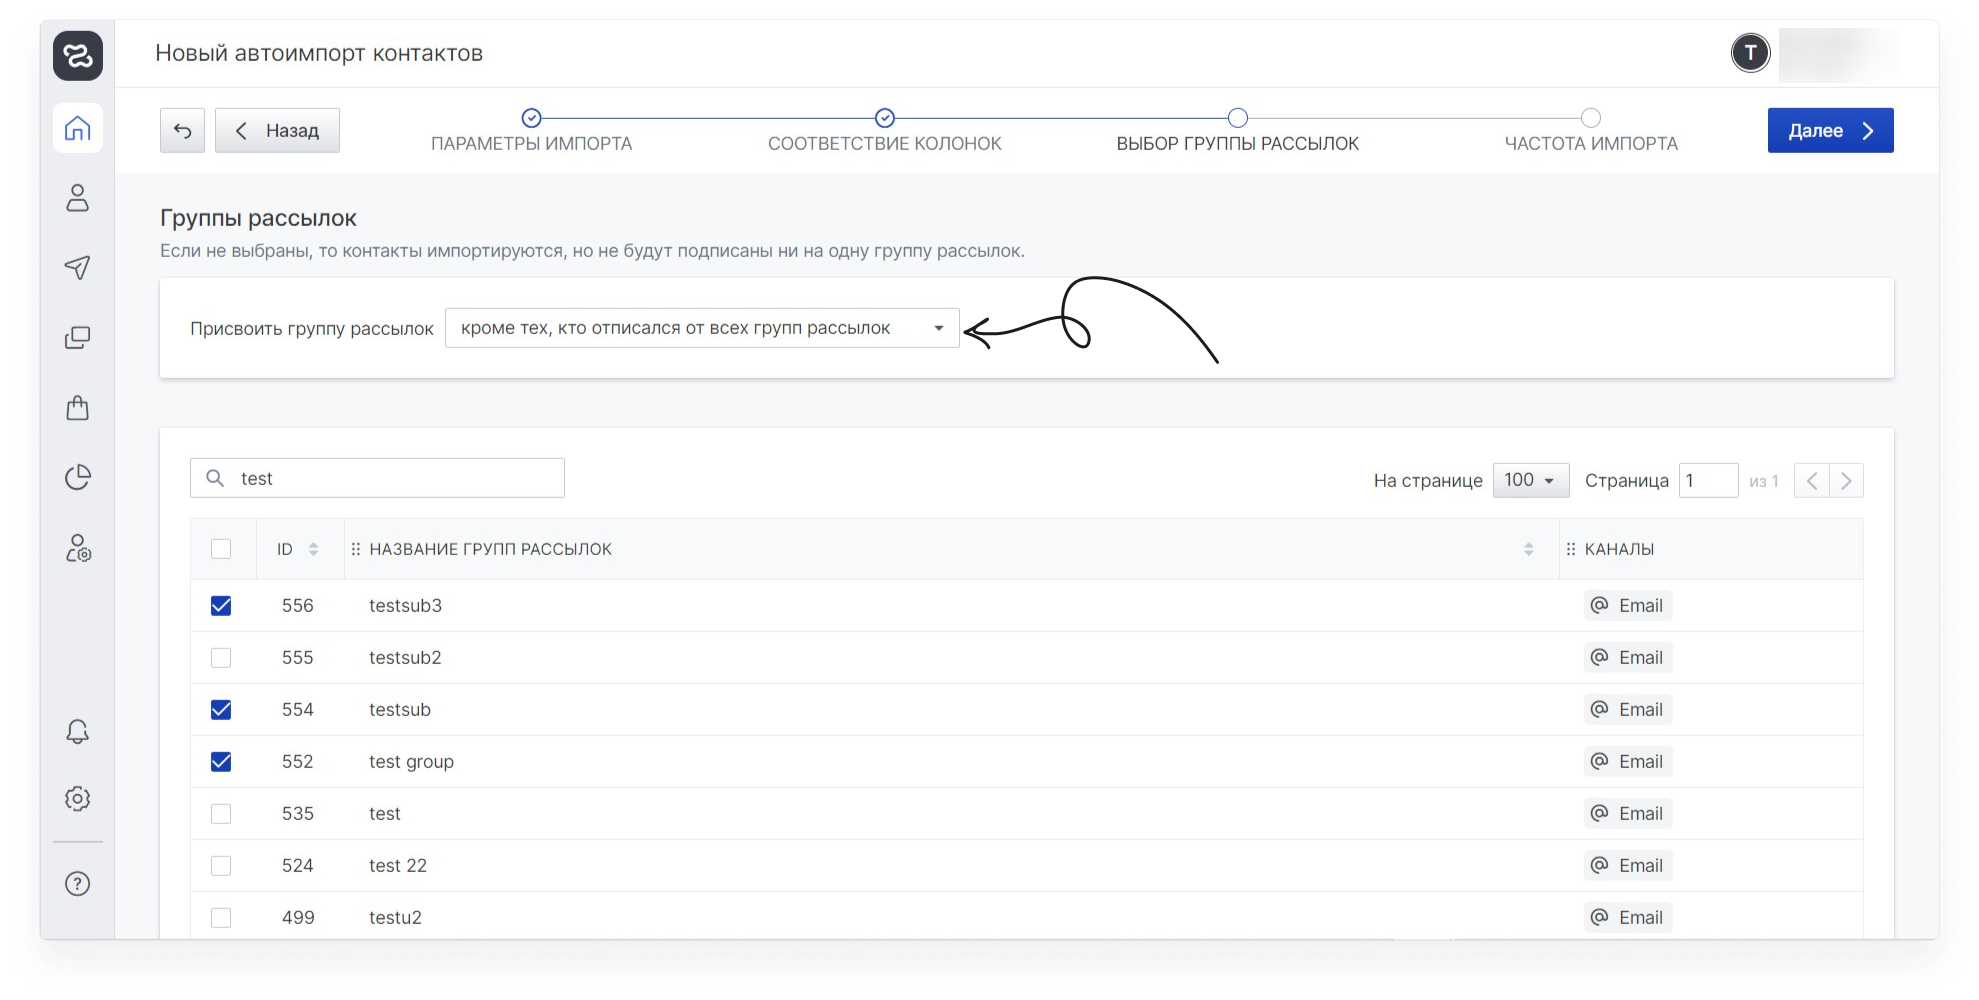This screenshot has width=1979, height=1000.
Task: Click the Страница page number field
Action: tap(1708, 480)
